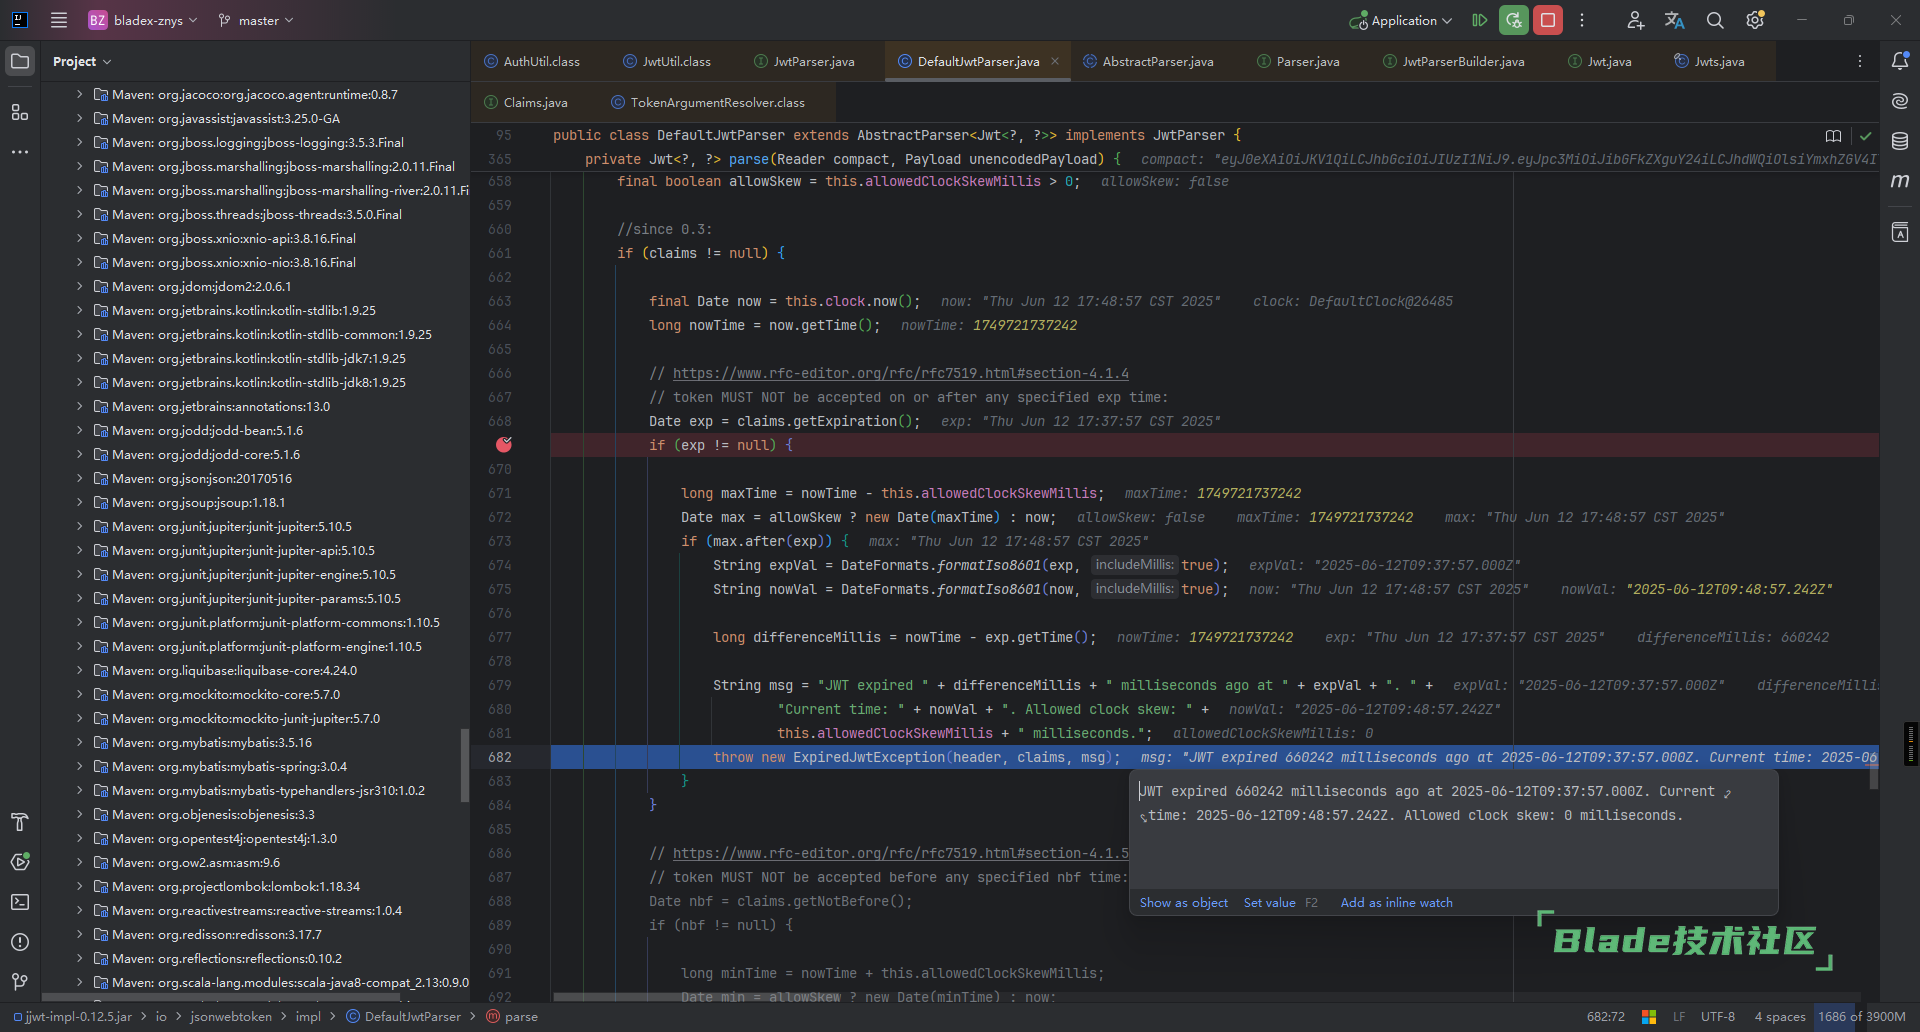Click the DefaultJwtParser breadcrumb
The image size is (1920, 1032).
coord(404,1016)
